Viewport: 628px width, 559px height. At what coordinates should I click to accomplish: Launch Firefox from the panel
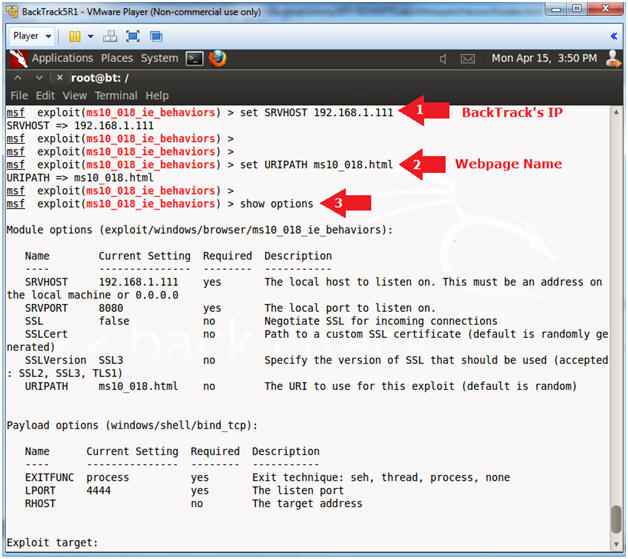coord(217,58)
